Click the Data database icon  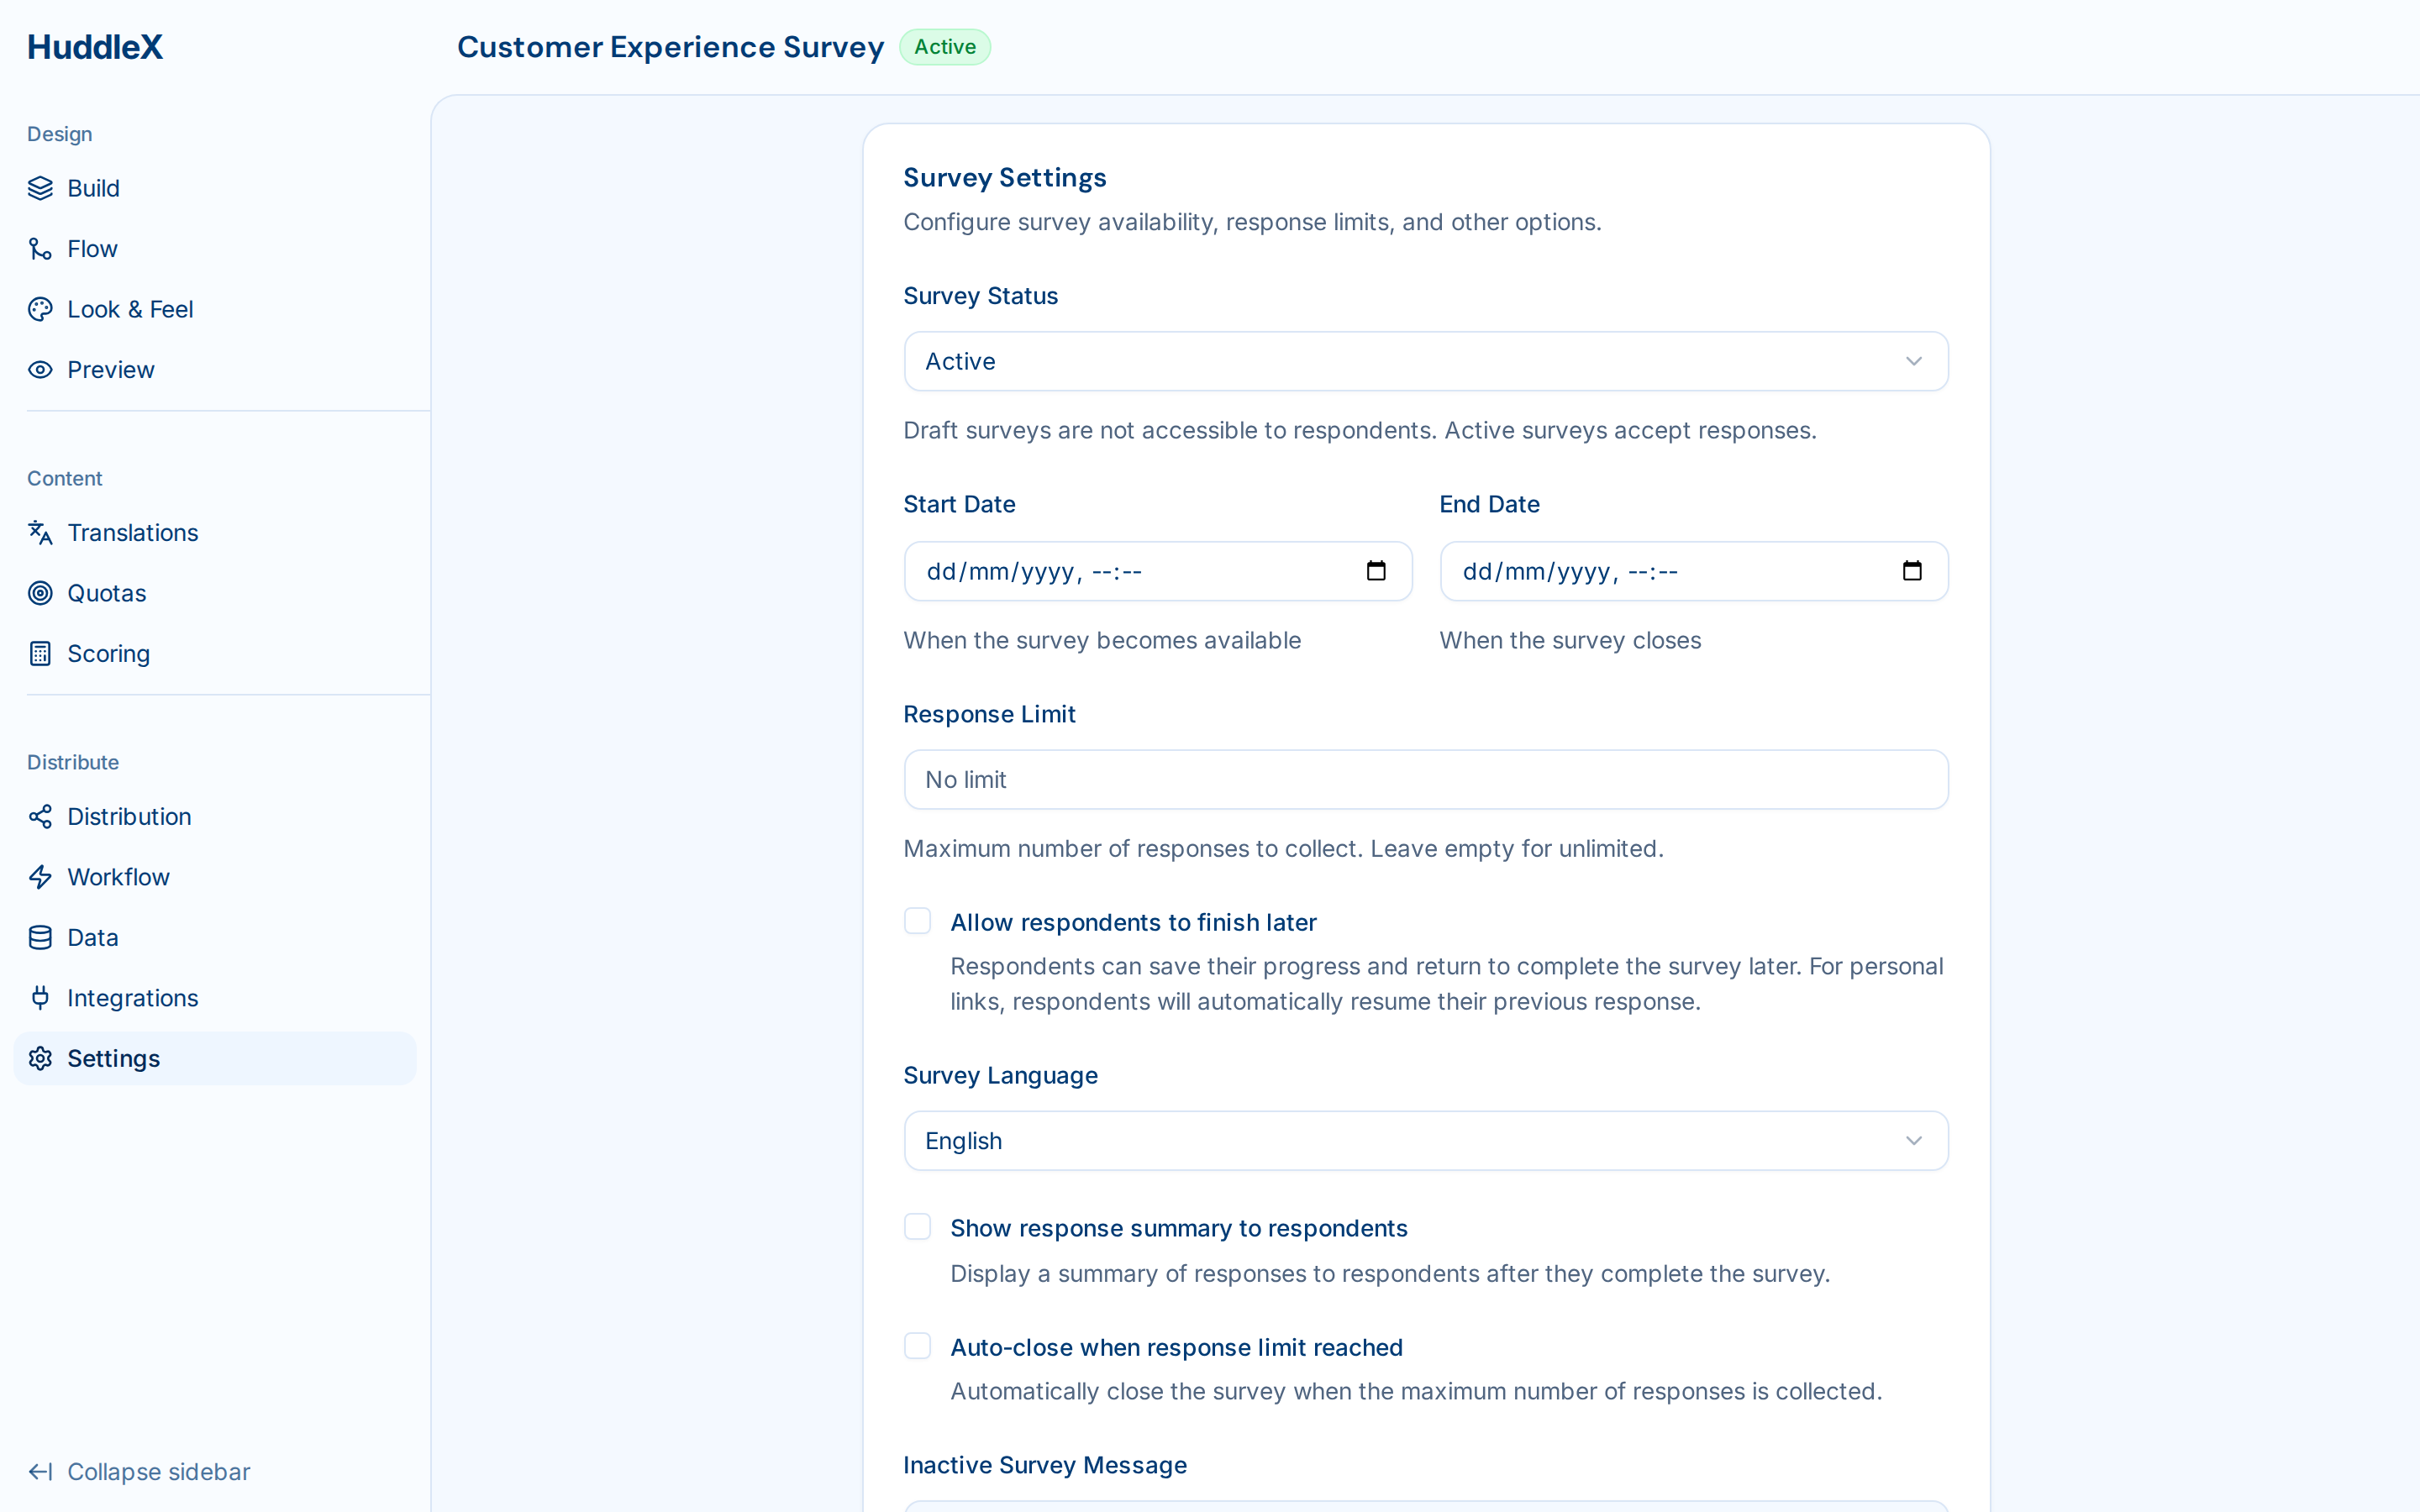click(40, 938)
